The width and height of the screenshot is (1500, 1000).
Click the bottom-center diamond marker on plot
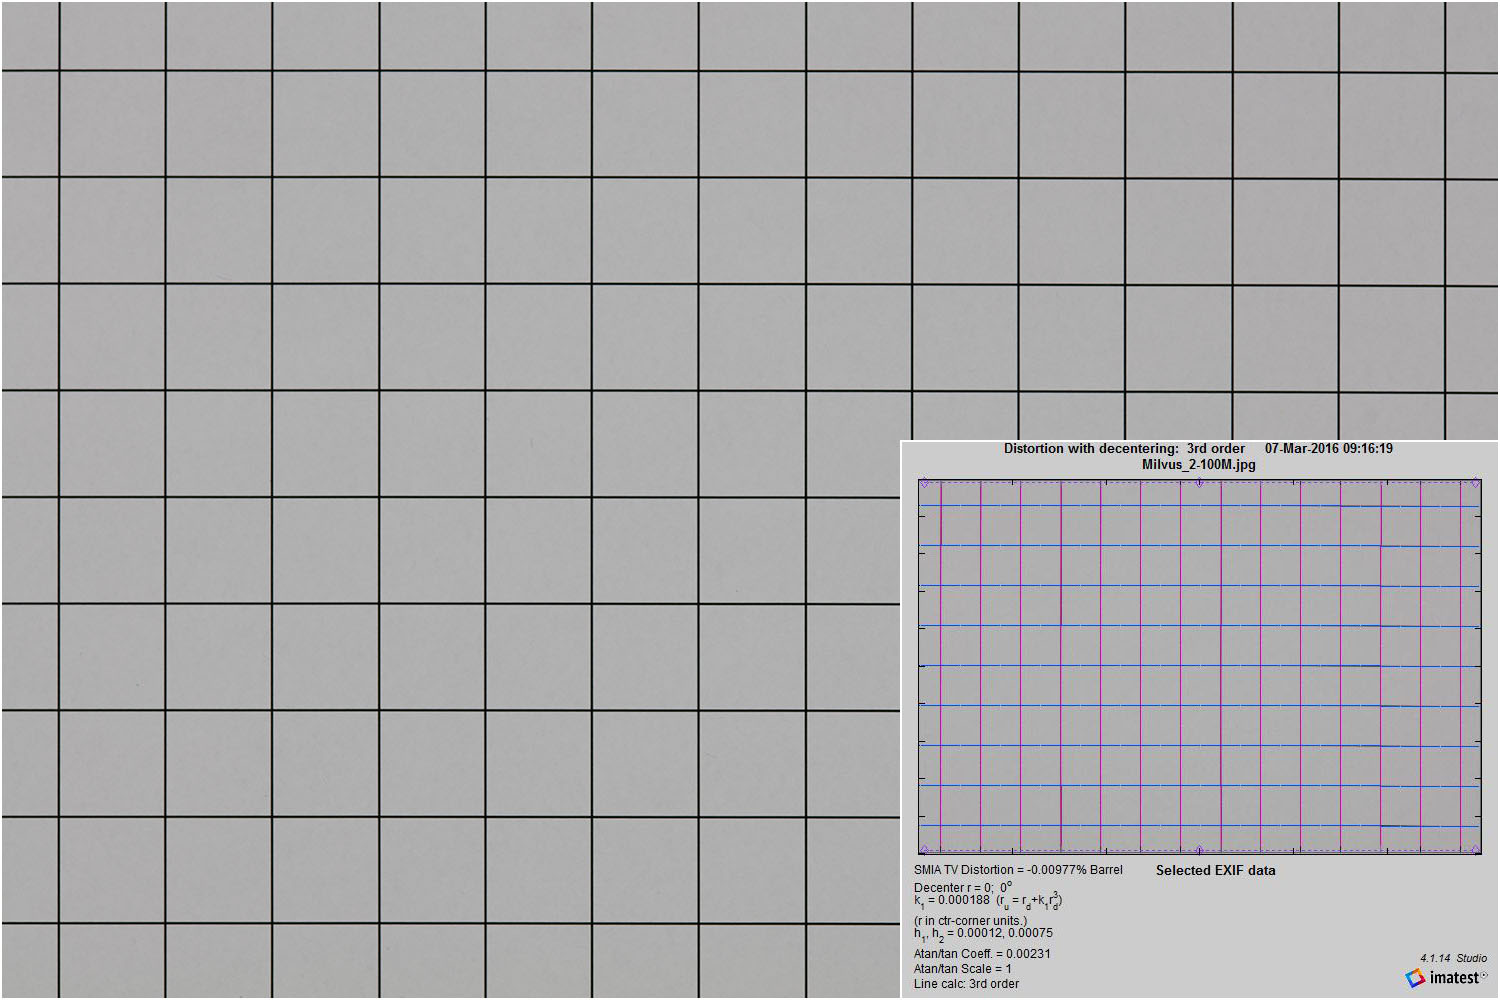coord(1199,850)
